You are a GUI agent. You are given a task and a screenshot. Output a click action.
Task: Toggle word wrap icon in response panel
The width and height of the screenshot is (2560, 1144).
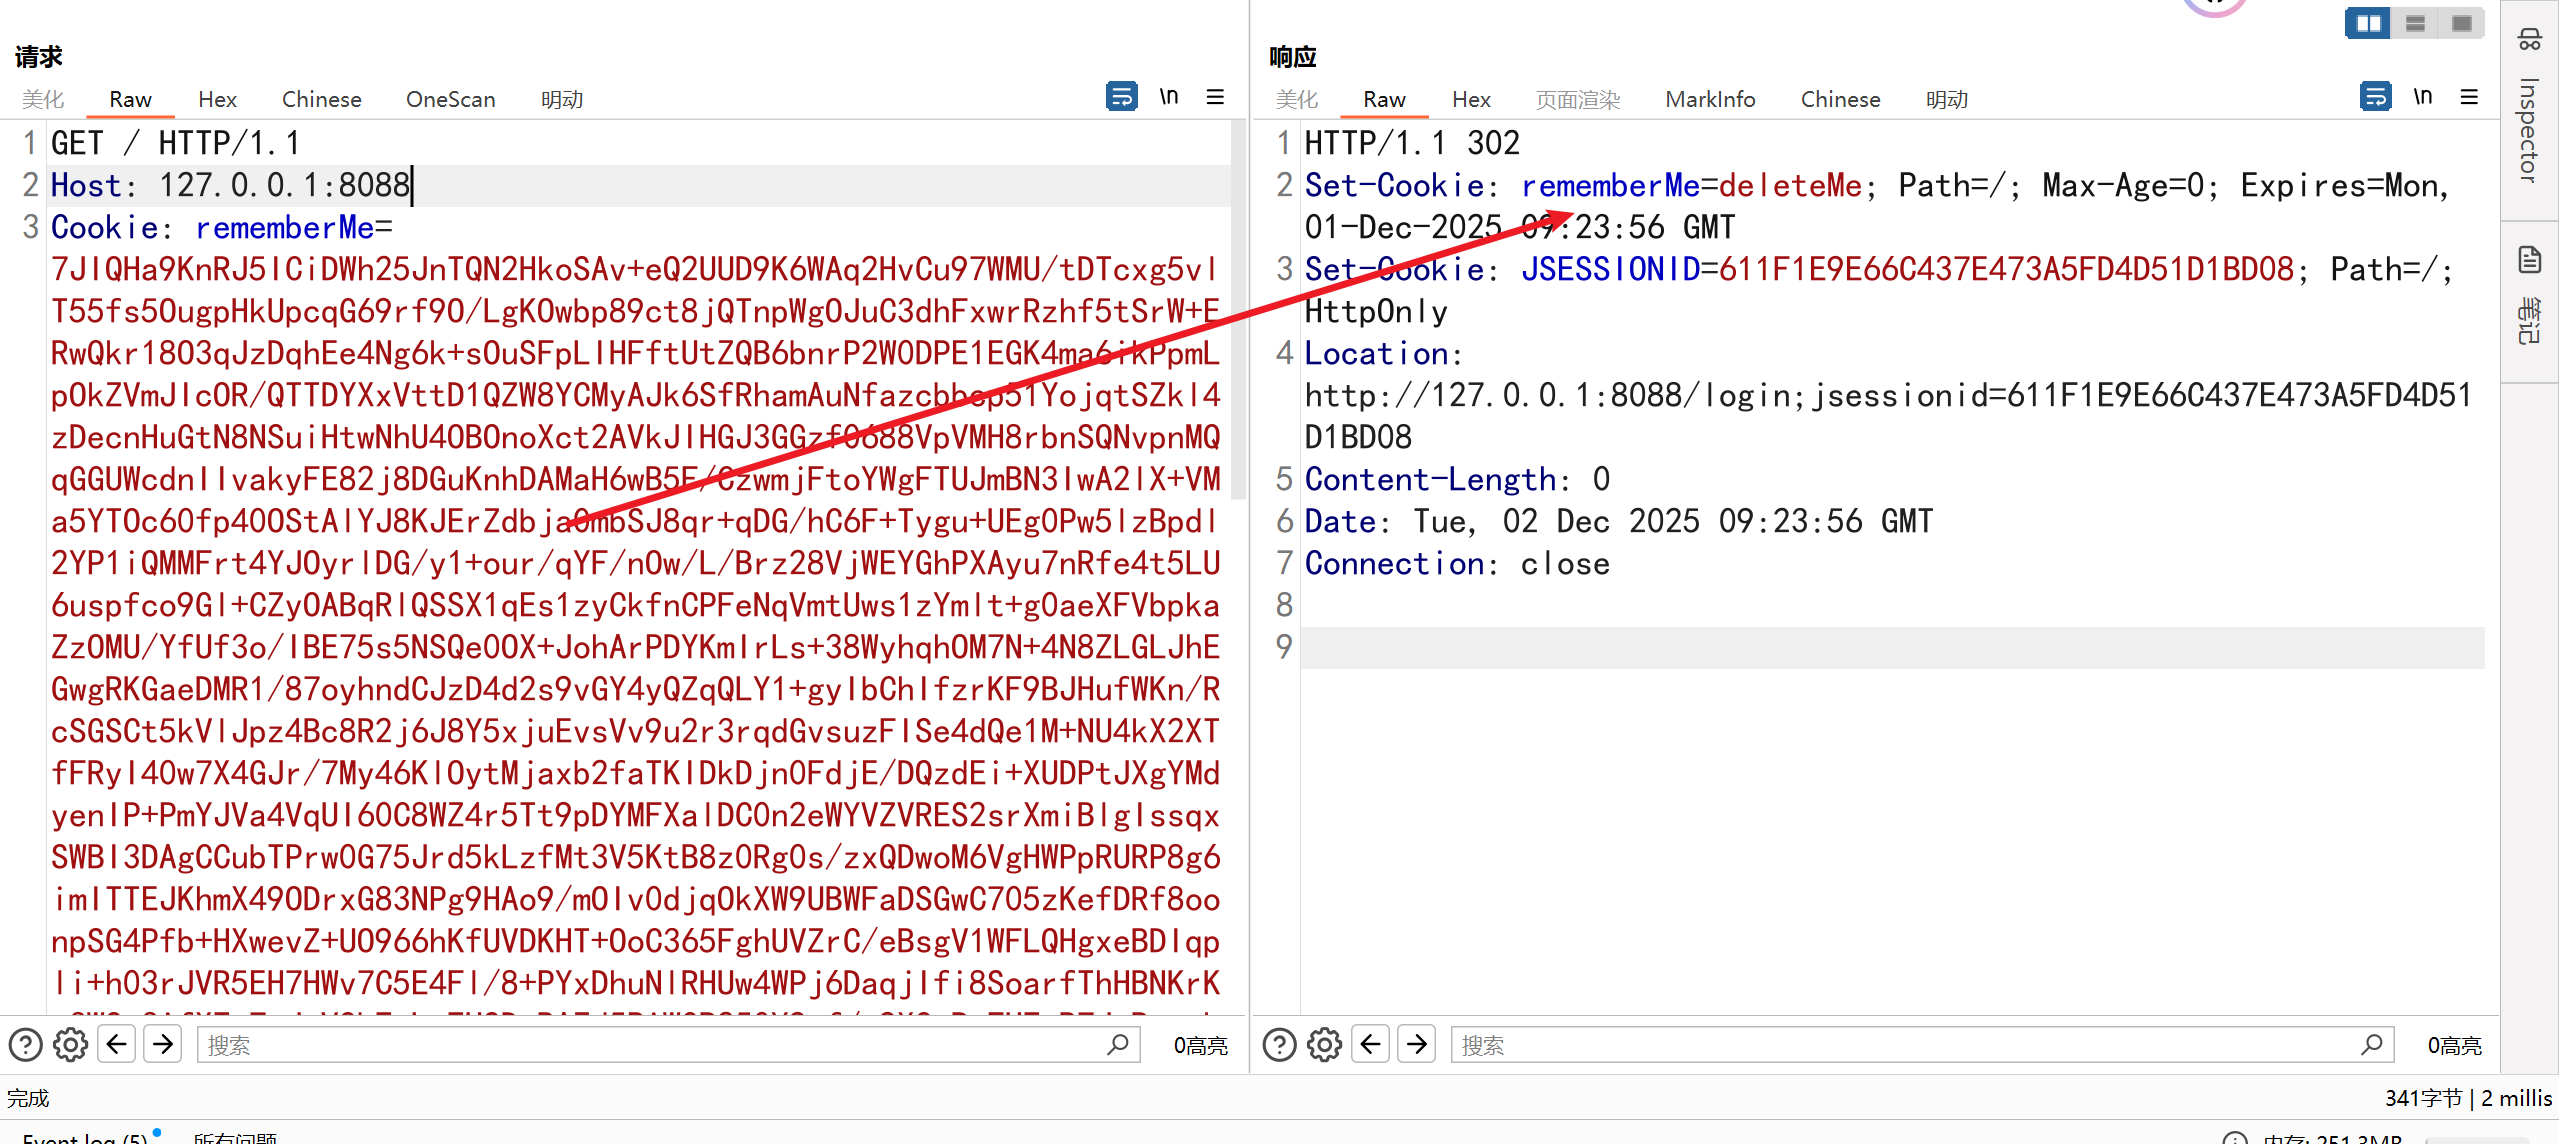(x=2375, y=97)
